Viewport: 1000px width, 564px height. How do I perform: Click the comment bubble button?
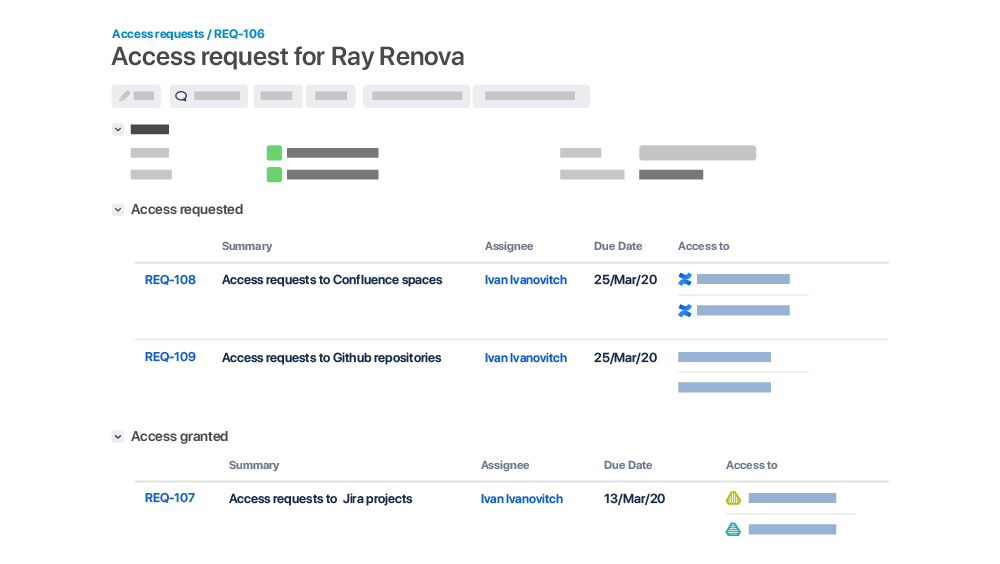(x=209, y=96)
